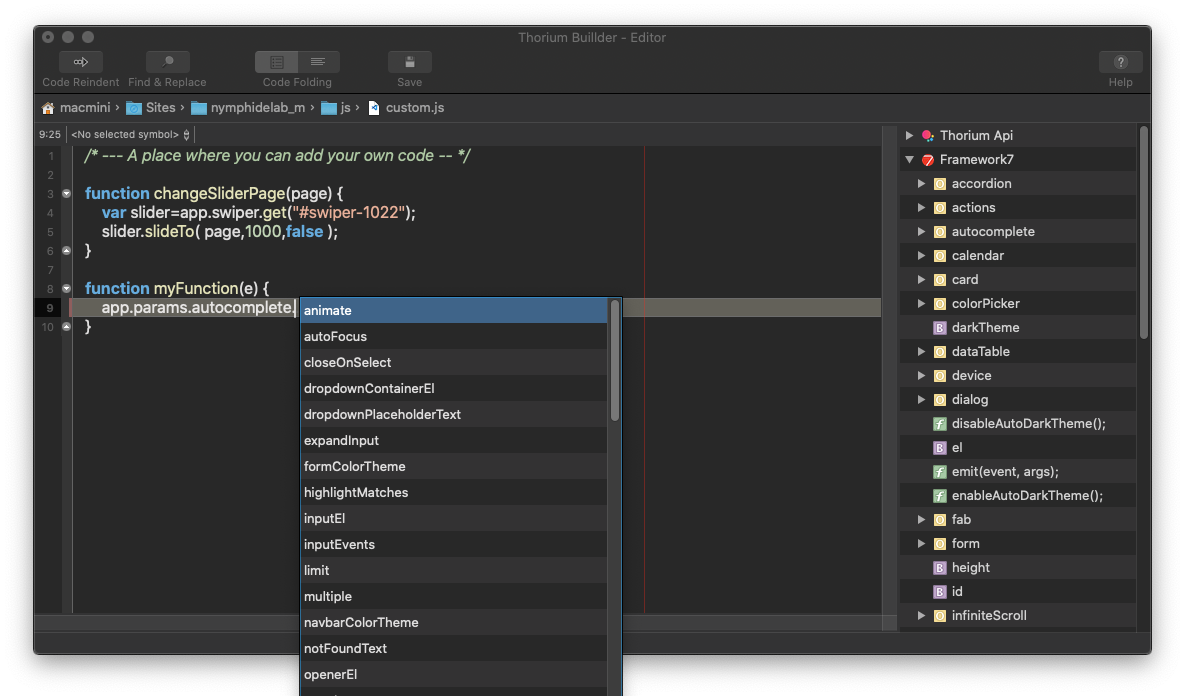Click the autocomplete popup scrollbar thumb
The width and height of the screenshot is (1185, 696).
coord(615,360)
